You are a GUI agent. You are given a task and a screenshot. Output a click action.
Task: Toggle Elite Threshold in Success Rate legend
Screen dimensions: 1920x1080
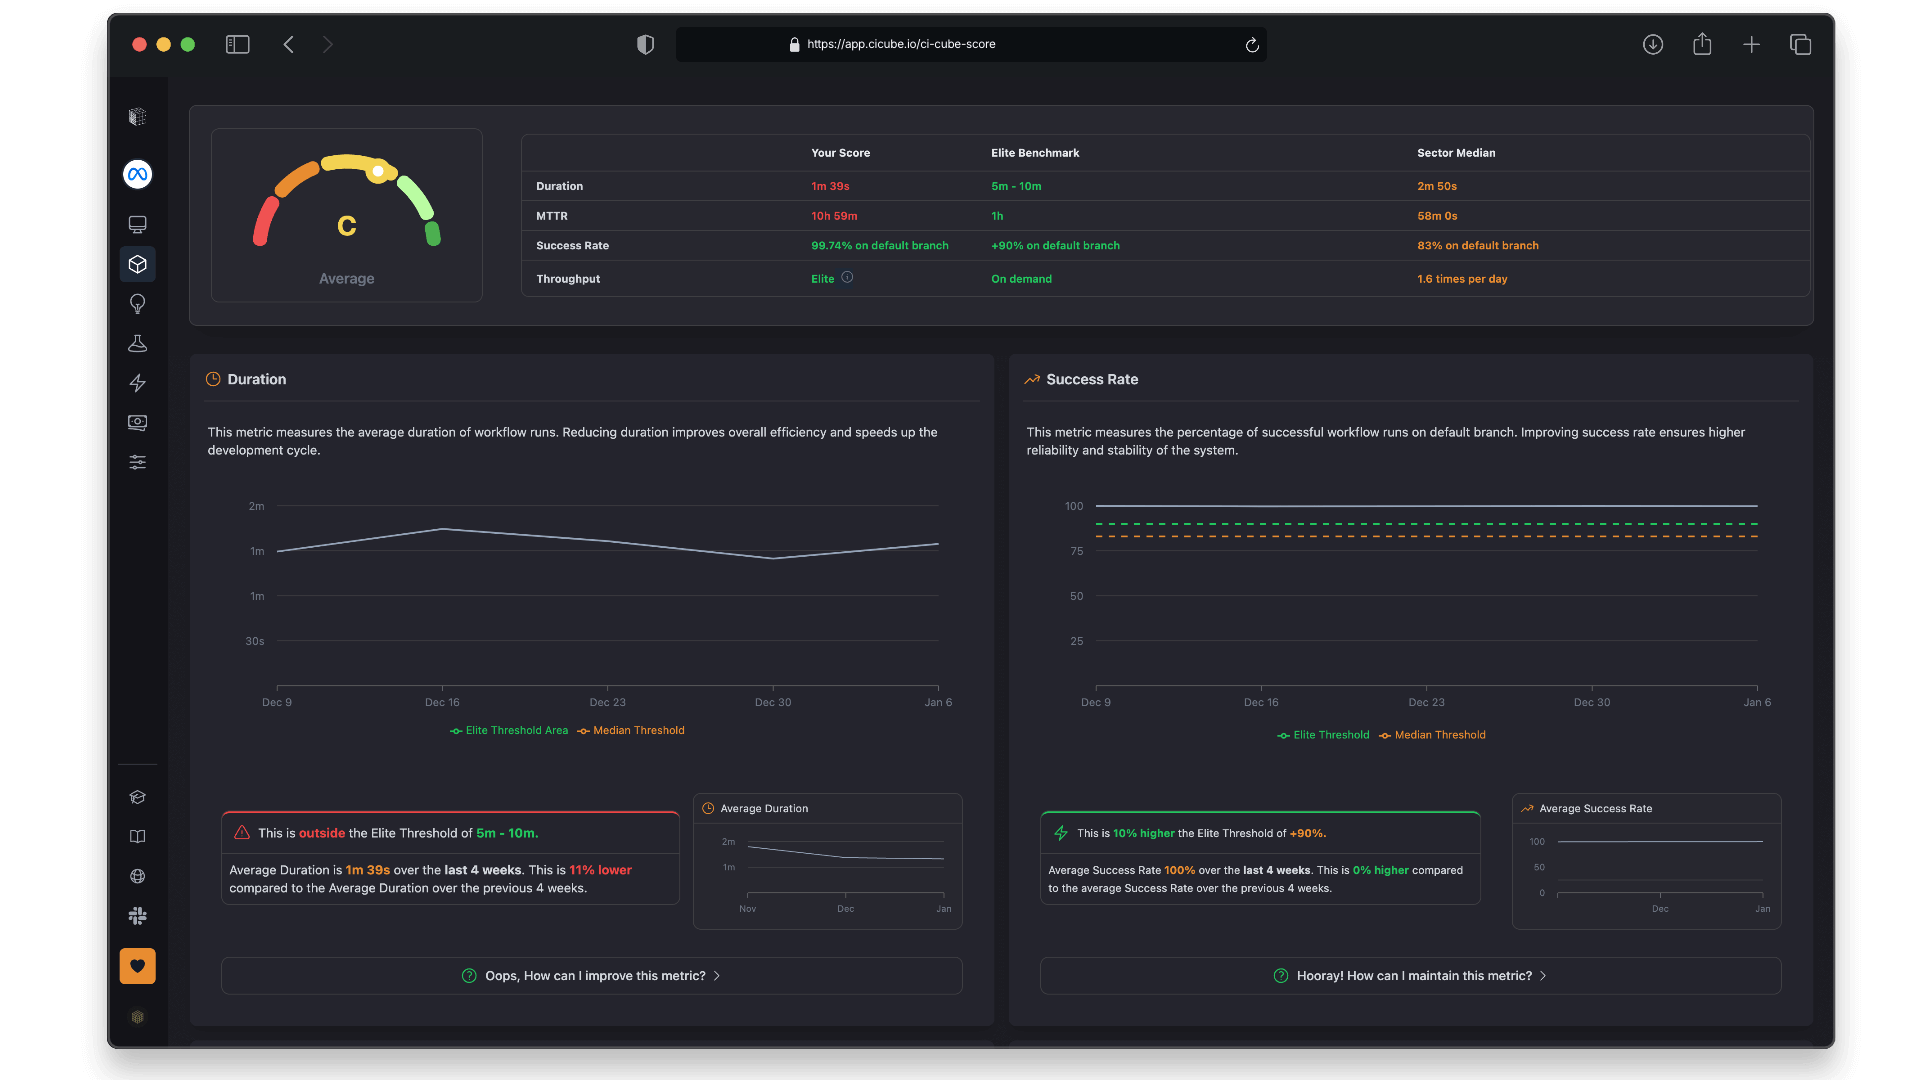click(1323, 734)
